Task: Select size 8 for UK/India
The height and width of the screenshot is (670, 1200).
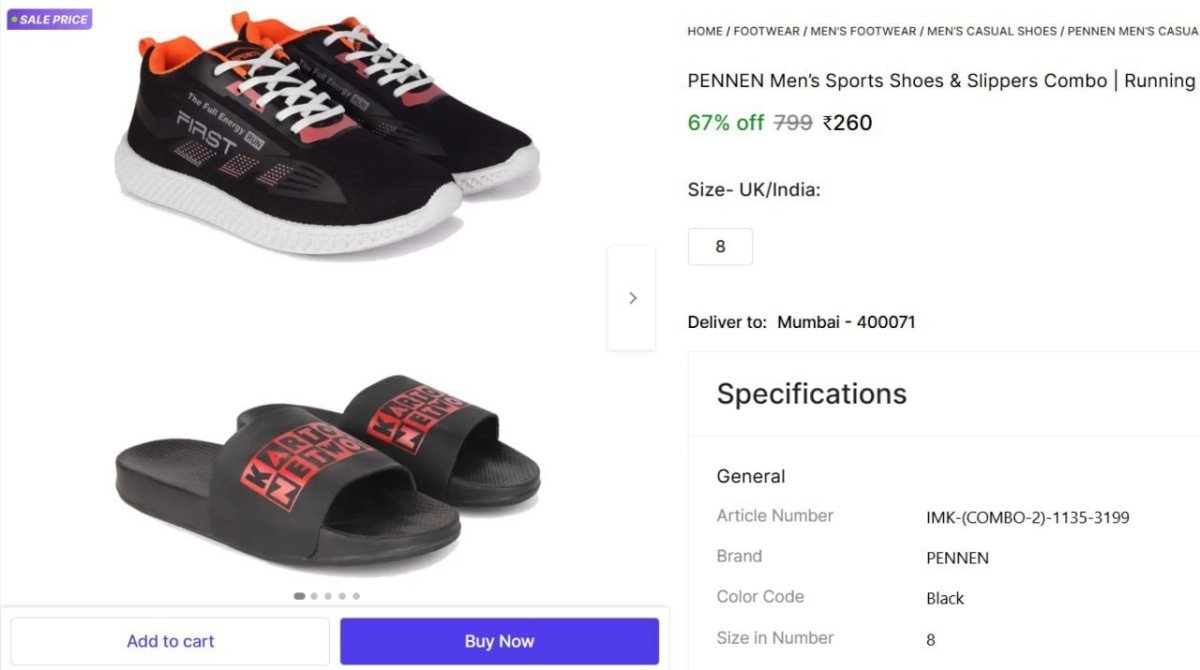Action: pyautogui.click(x=720, y=246)
